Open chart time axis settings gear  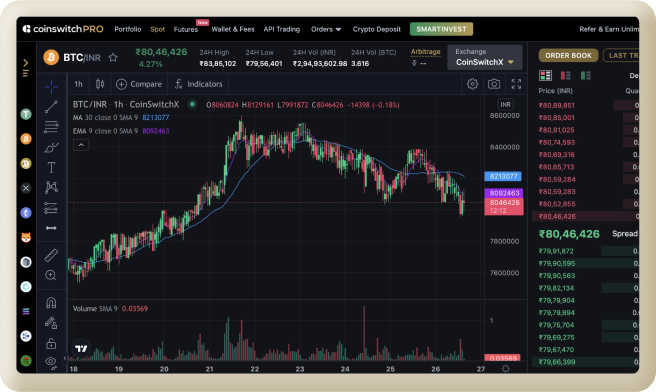coord(506,369)
